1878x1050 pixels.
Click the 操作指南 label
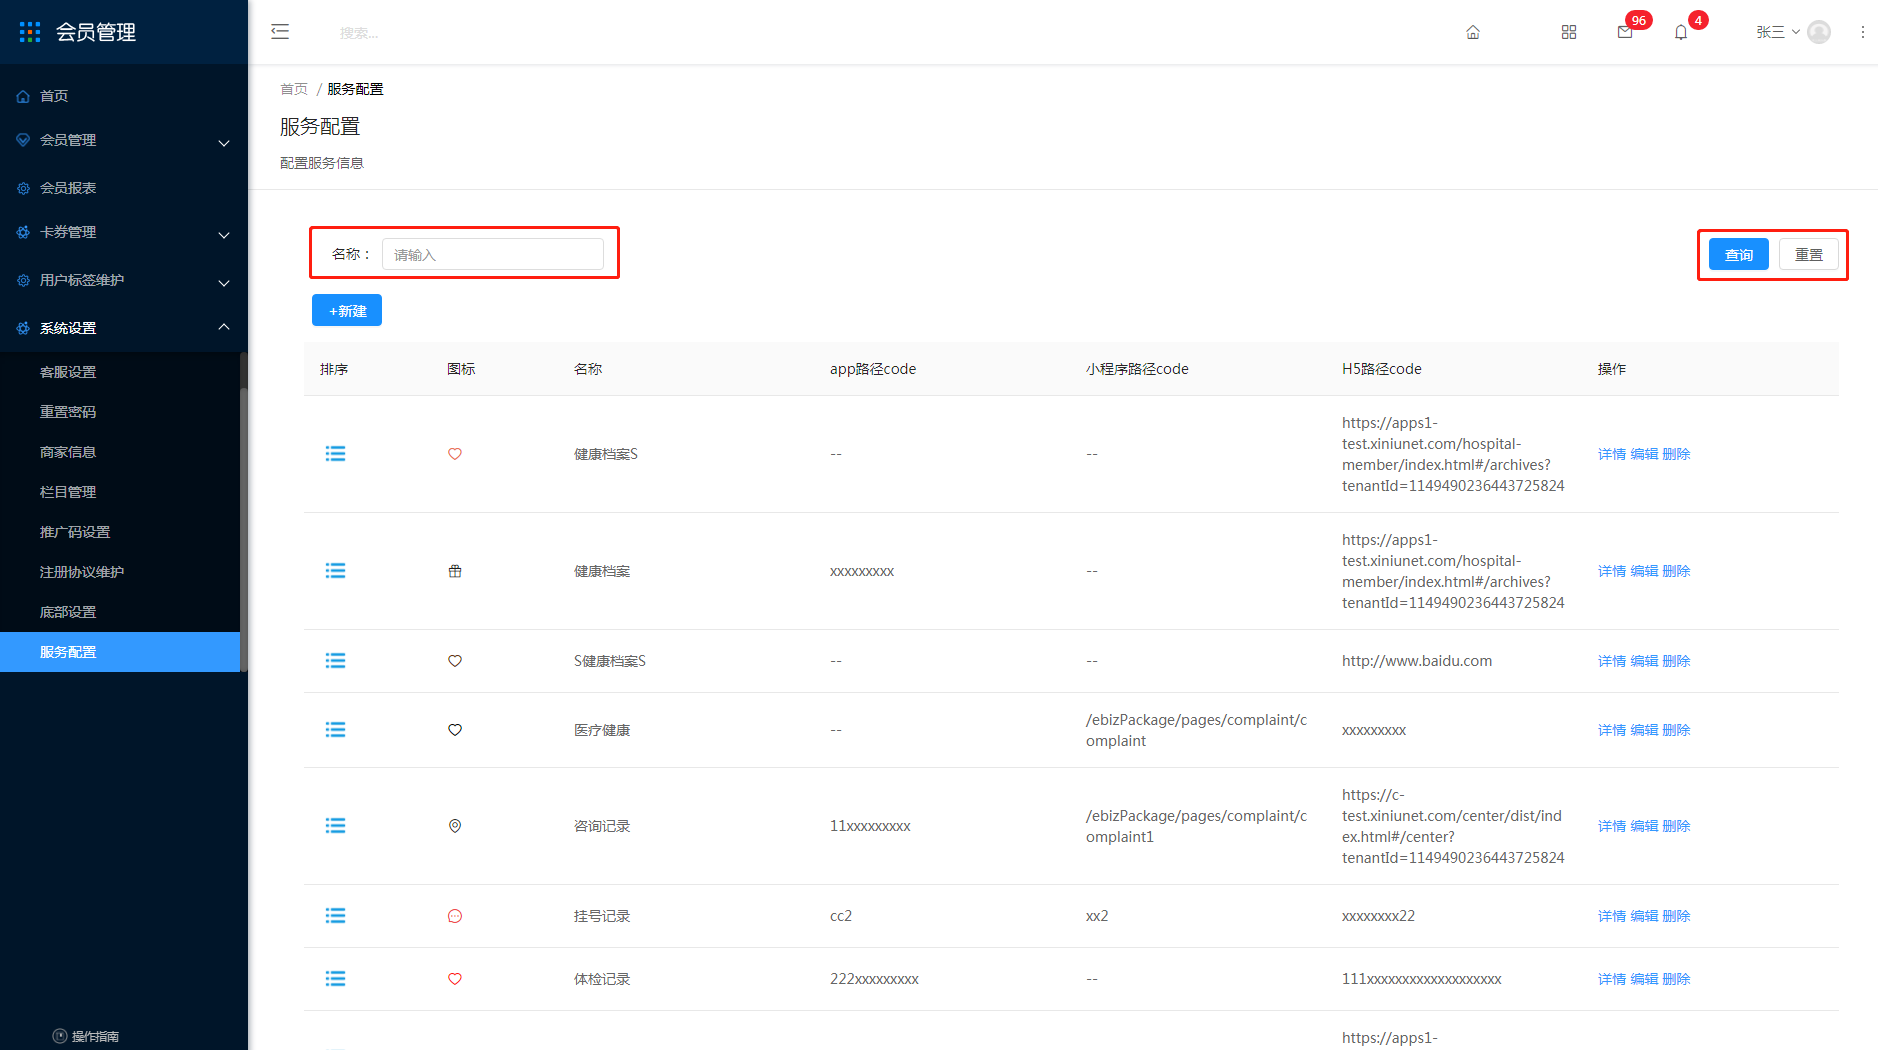pyautogui.click(x=95, y=1036)
